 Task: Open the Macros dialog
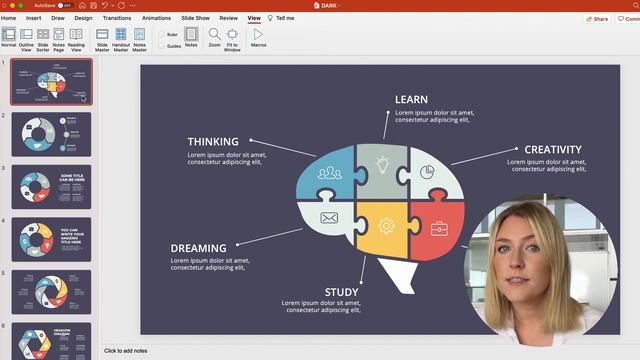pyautogui.click(x=258, y=37)
